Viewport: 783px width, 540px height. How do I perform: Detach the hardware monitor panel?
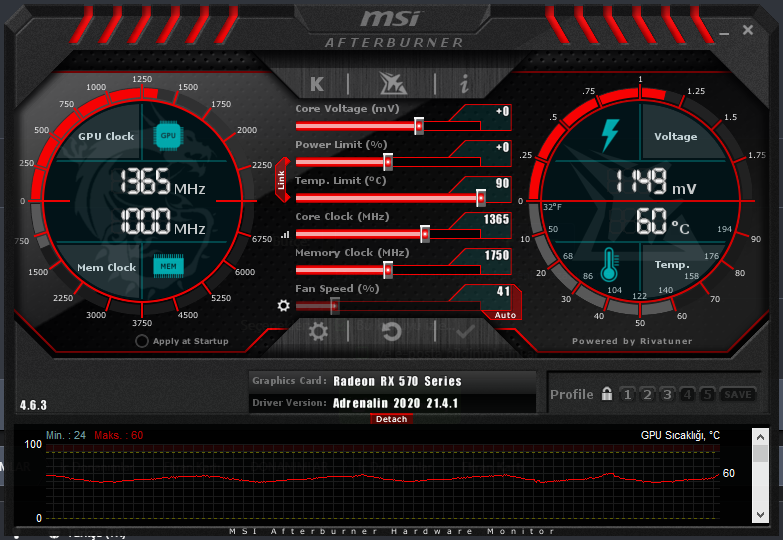pyautogui.click(x=392, y=419)
